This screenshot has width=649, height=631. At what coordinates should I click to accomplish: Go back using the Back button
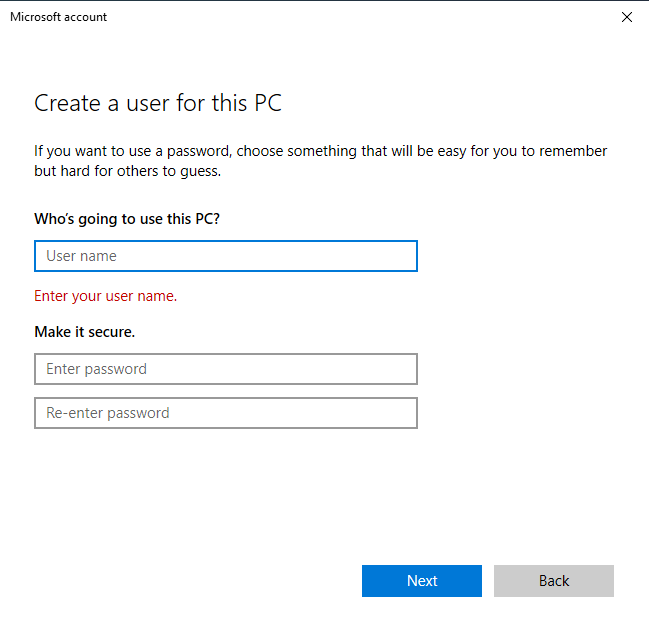point(553,581)
